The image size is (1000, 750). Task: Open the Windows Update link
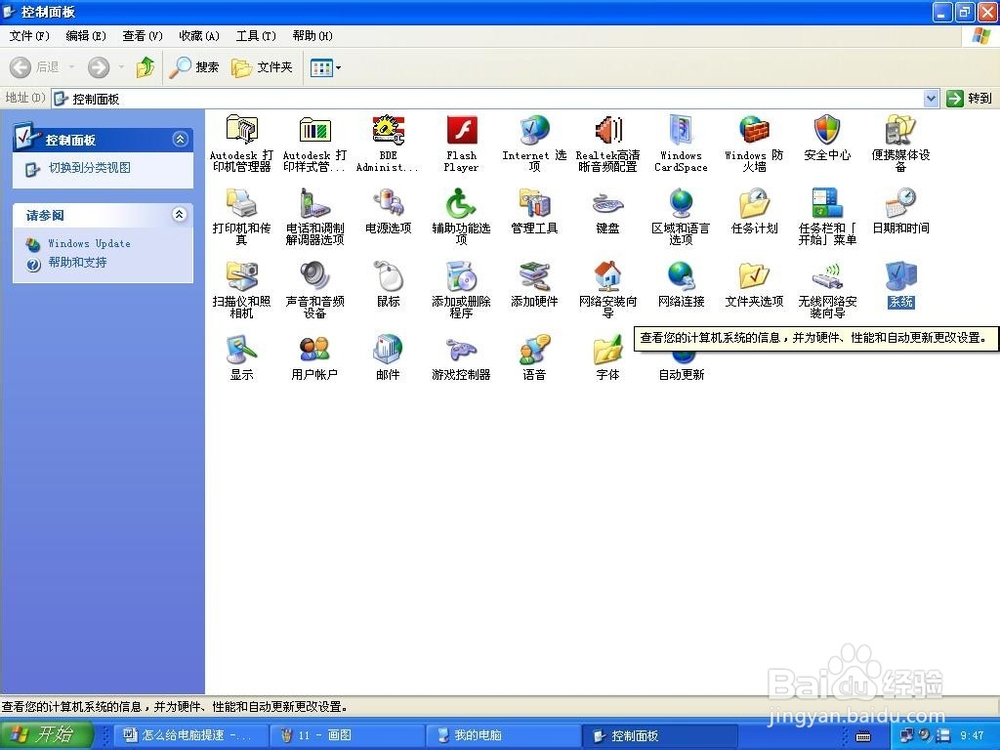(89, 243)
